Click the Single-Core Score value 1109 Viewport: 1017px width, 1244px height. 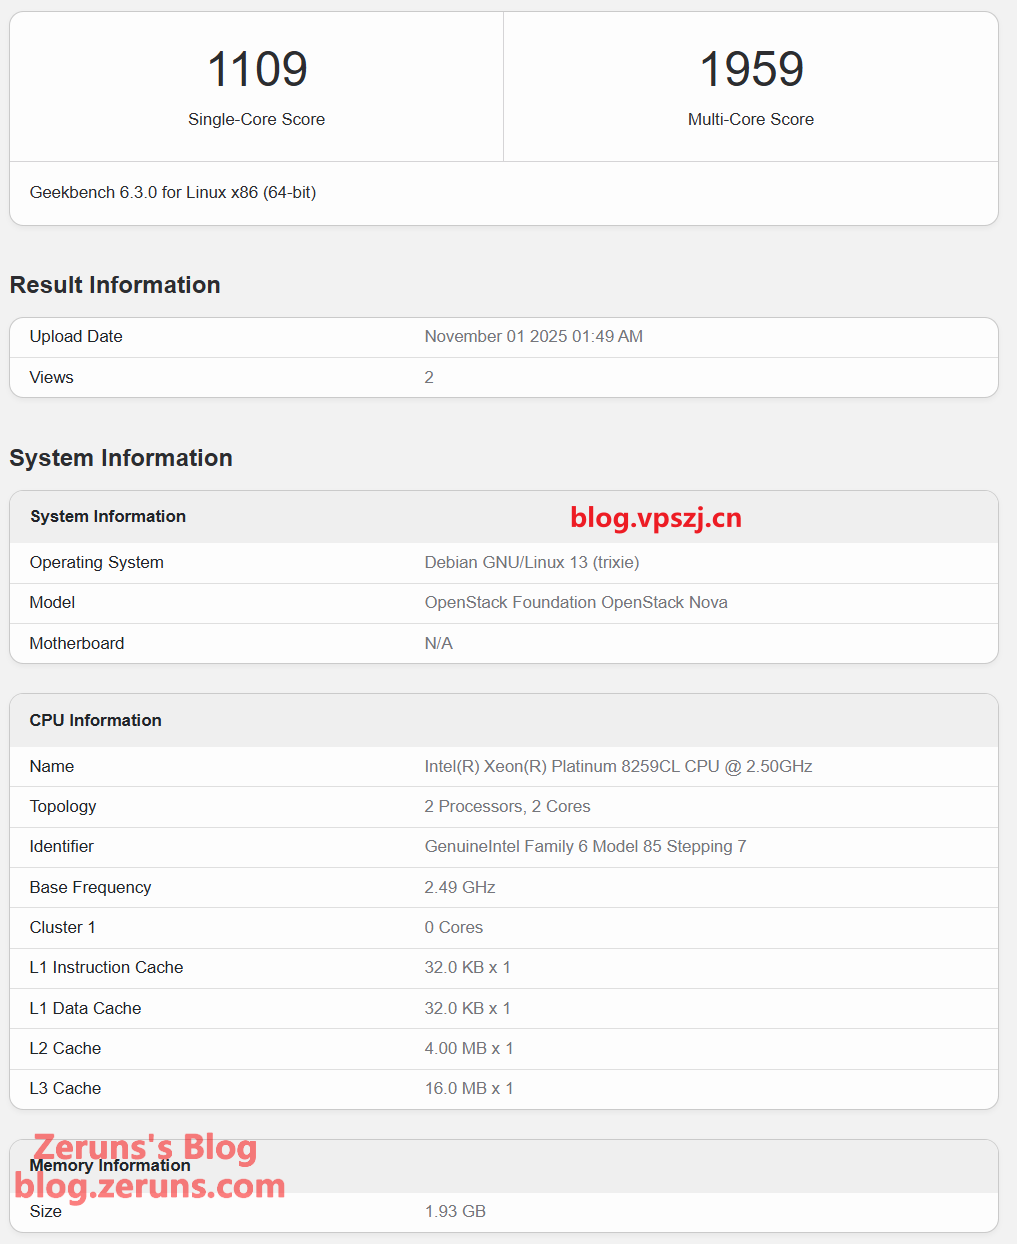(x=257, y=70)
